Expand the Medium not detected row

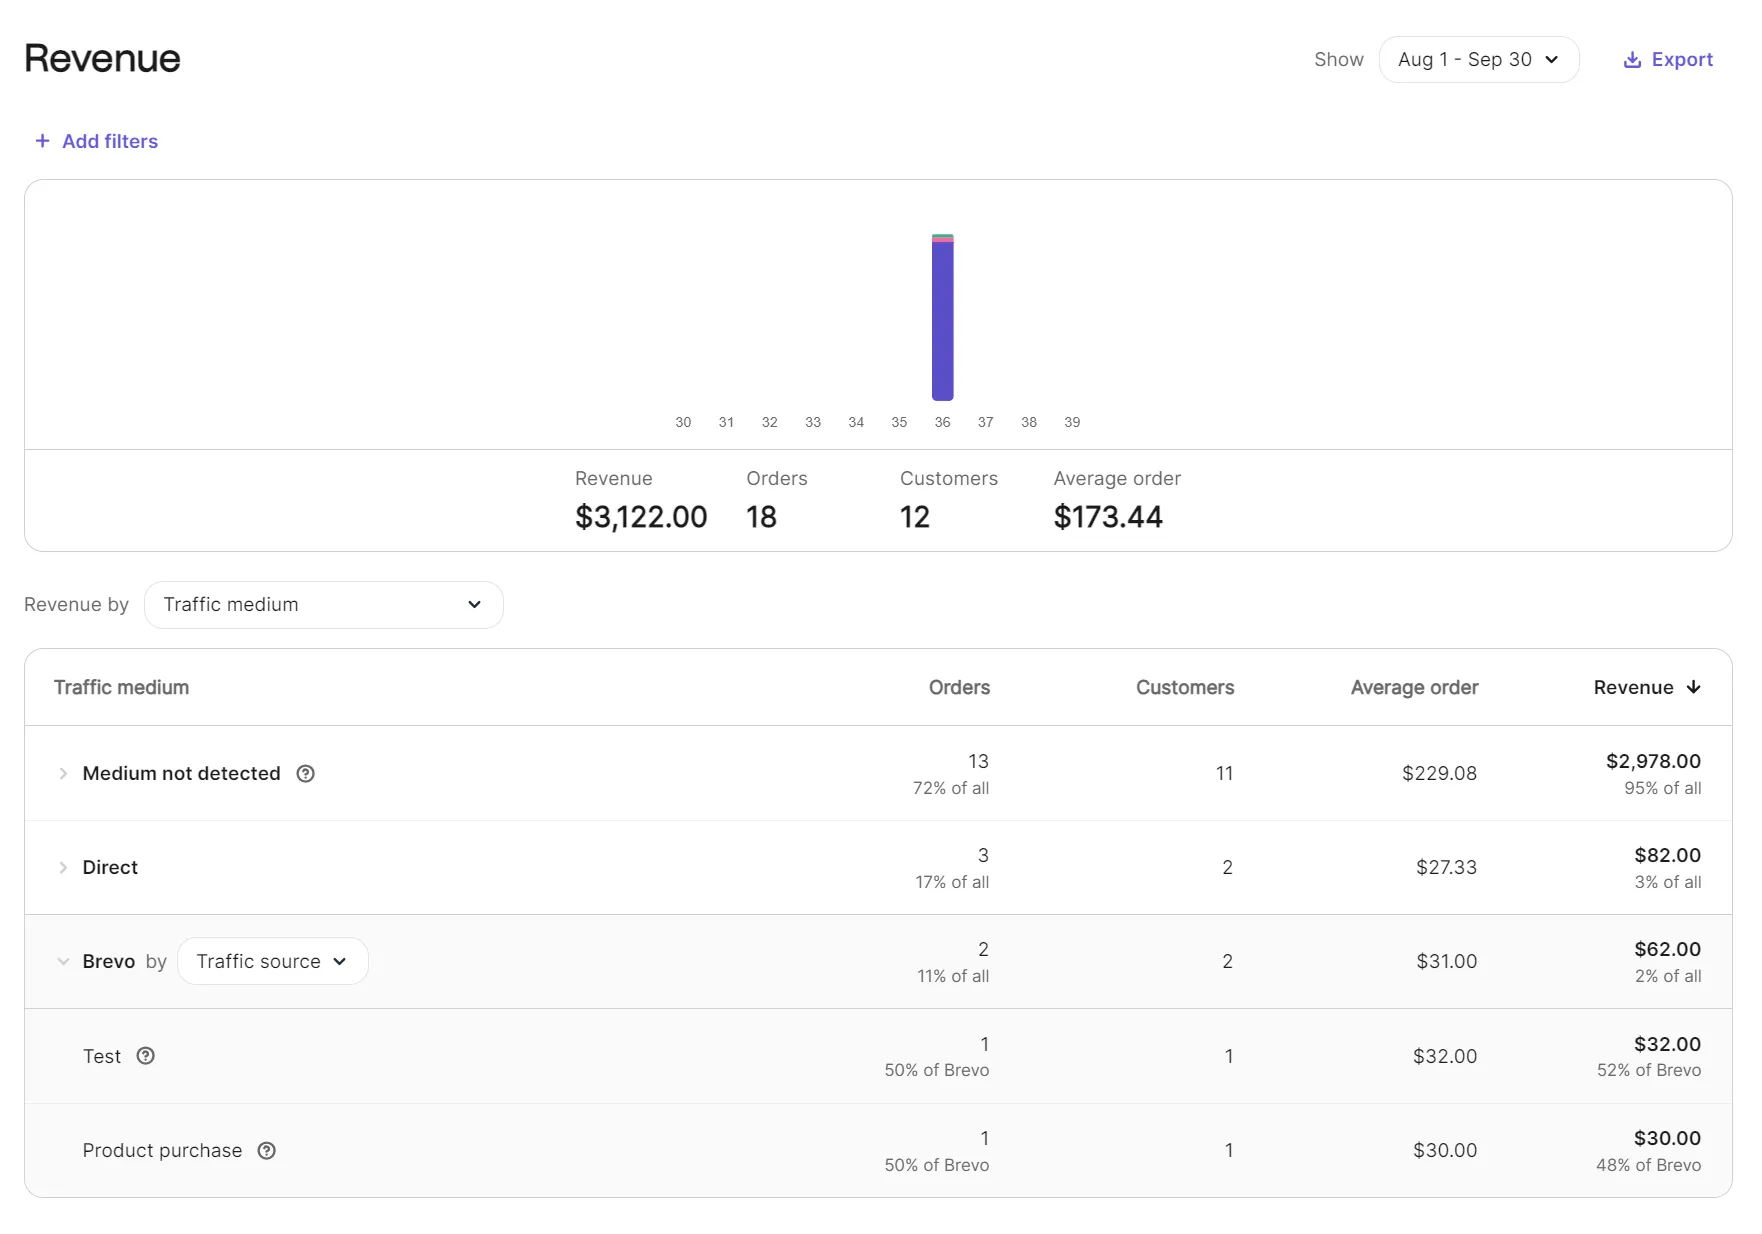pyautogui.click(x=63, y=773)
